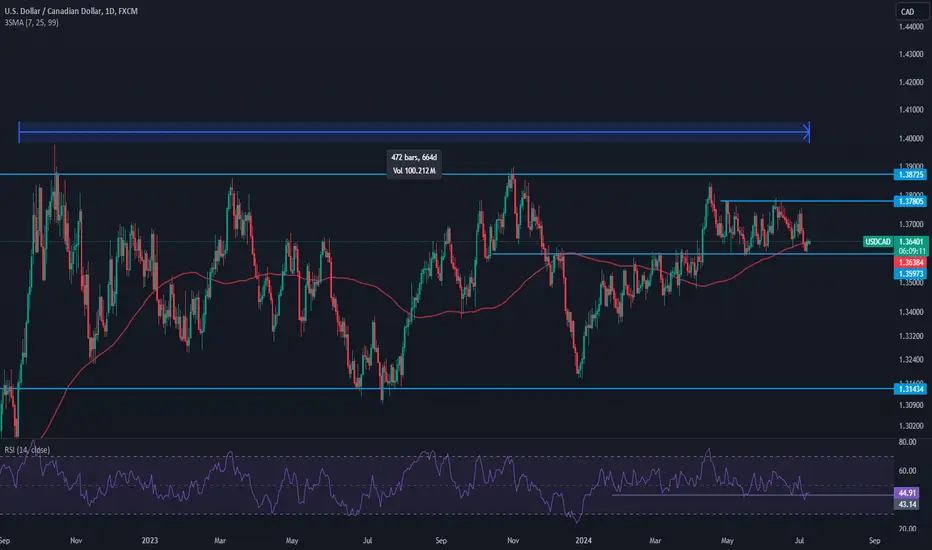Click the 1.38725 horizontal line price label
Screen dimensions: 932x550
(911, 174)
